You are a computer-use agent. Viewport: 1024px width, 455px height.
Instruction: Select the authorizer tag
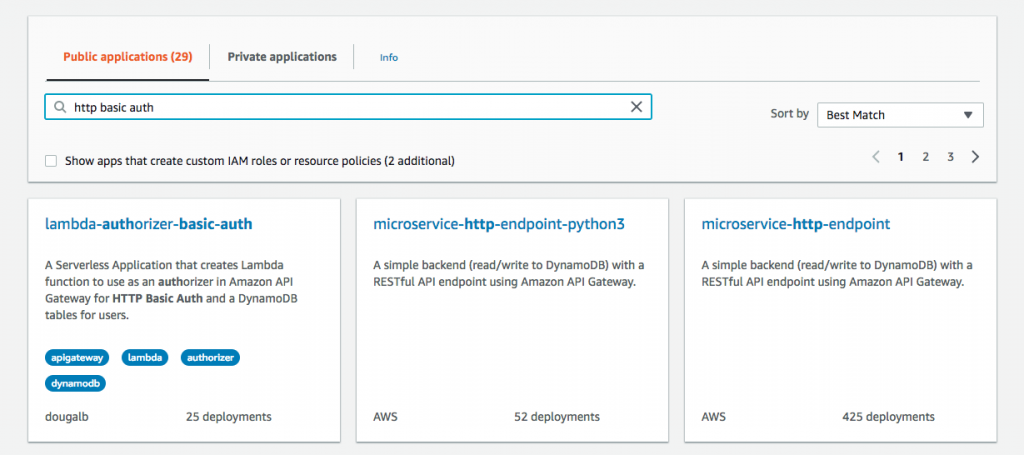[x=210, y=357]
